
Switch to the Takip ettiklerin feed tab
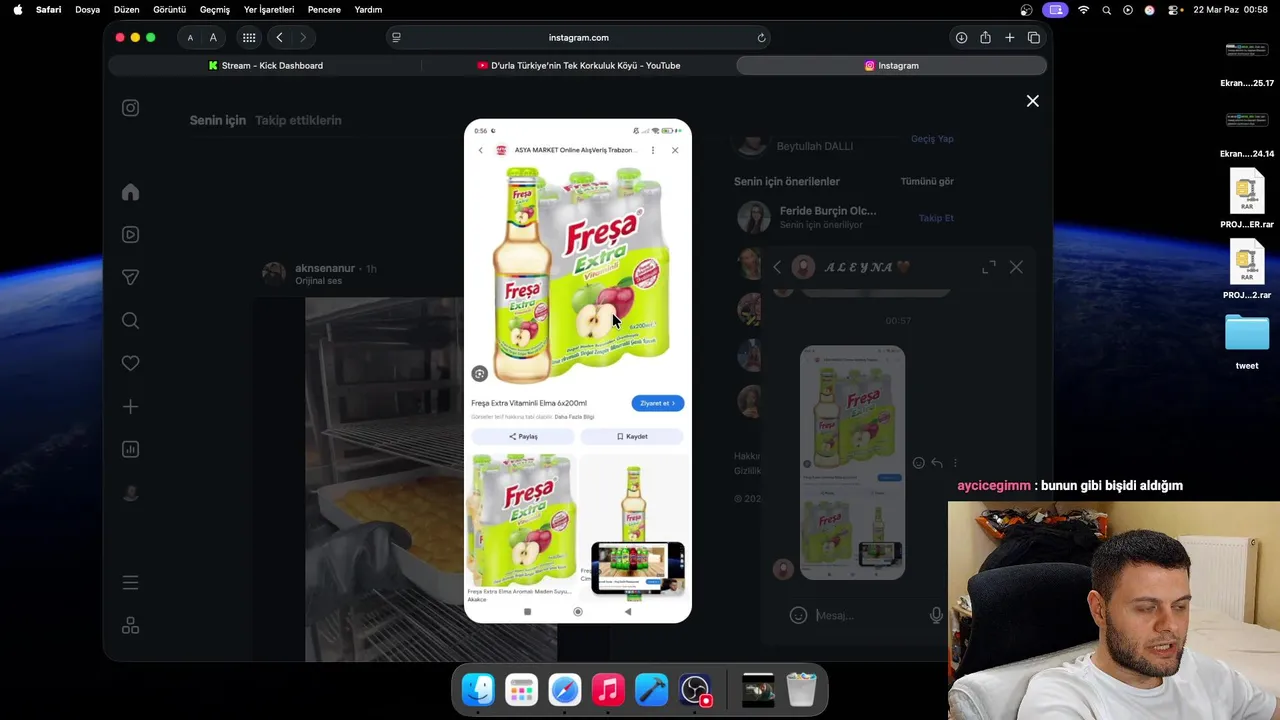click(298, 120)
